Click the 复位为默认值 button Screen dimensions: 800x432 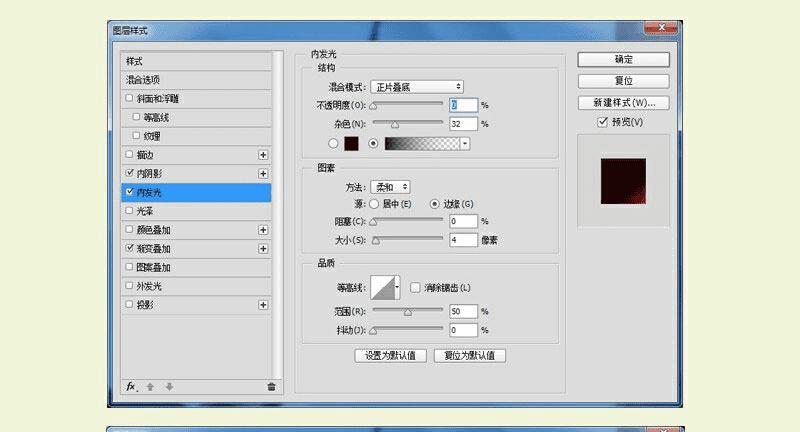[469, 355]
